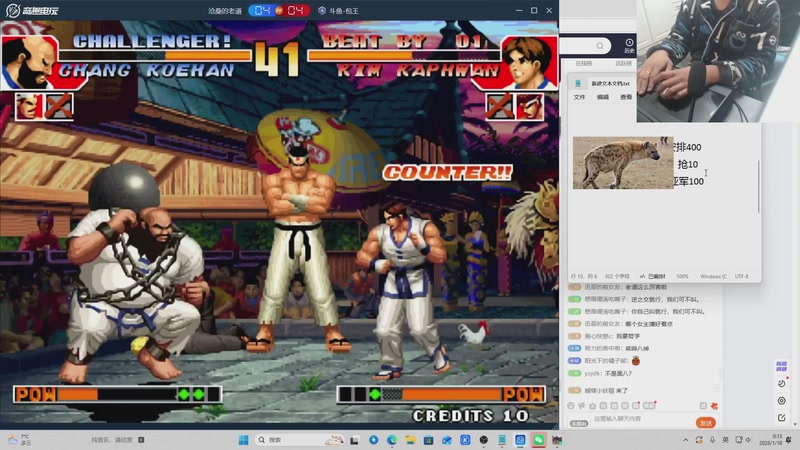Open the 查看 menu in Notepad

pyautogui.click(x=626, y=97)
